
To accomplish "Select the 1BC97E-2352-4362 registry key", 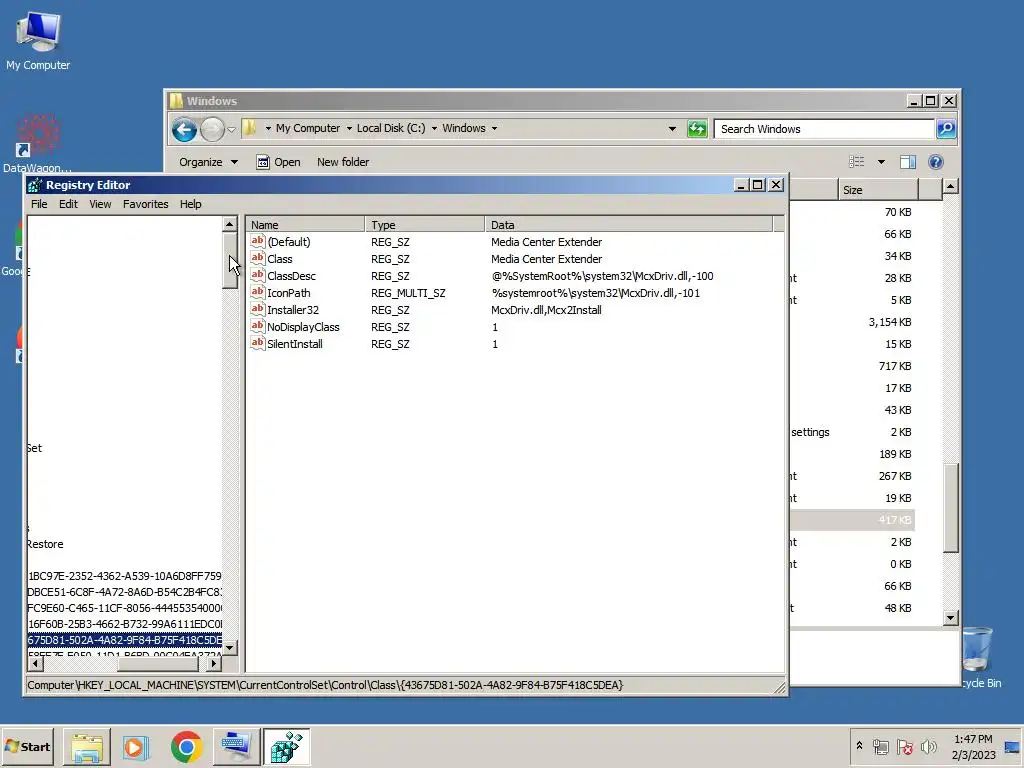I will click(125, 576).
